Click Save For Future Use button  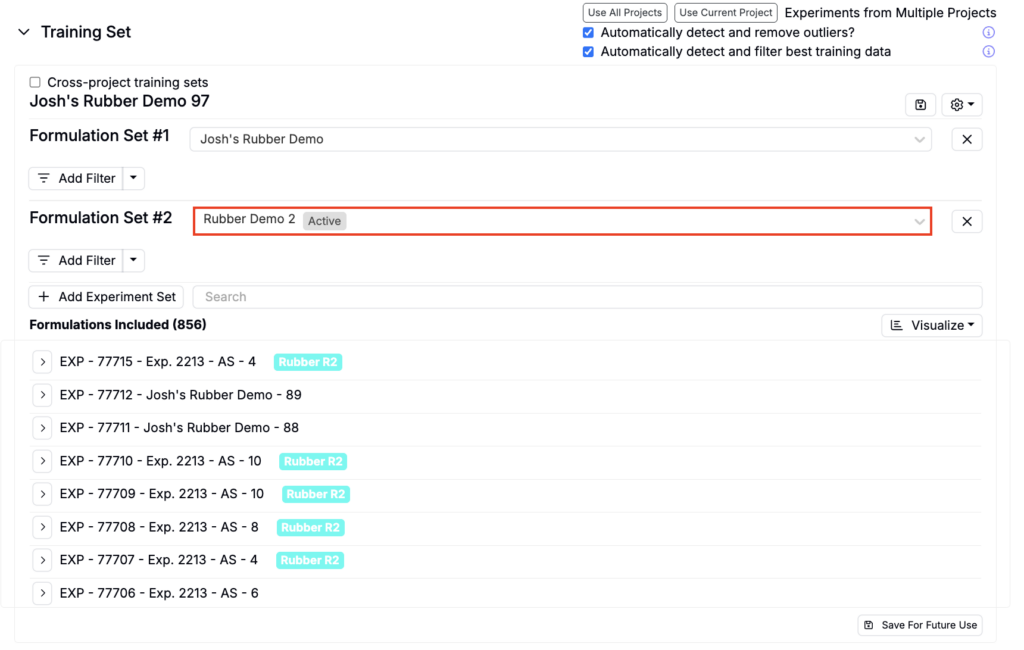920,625
